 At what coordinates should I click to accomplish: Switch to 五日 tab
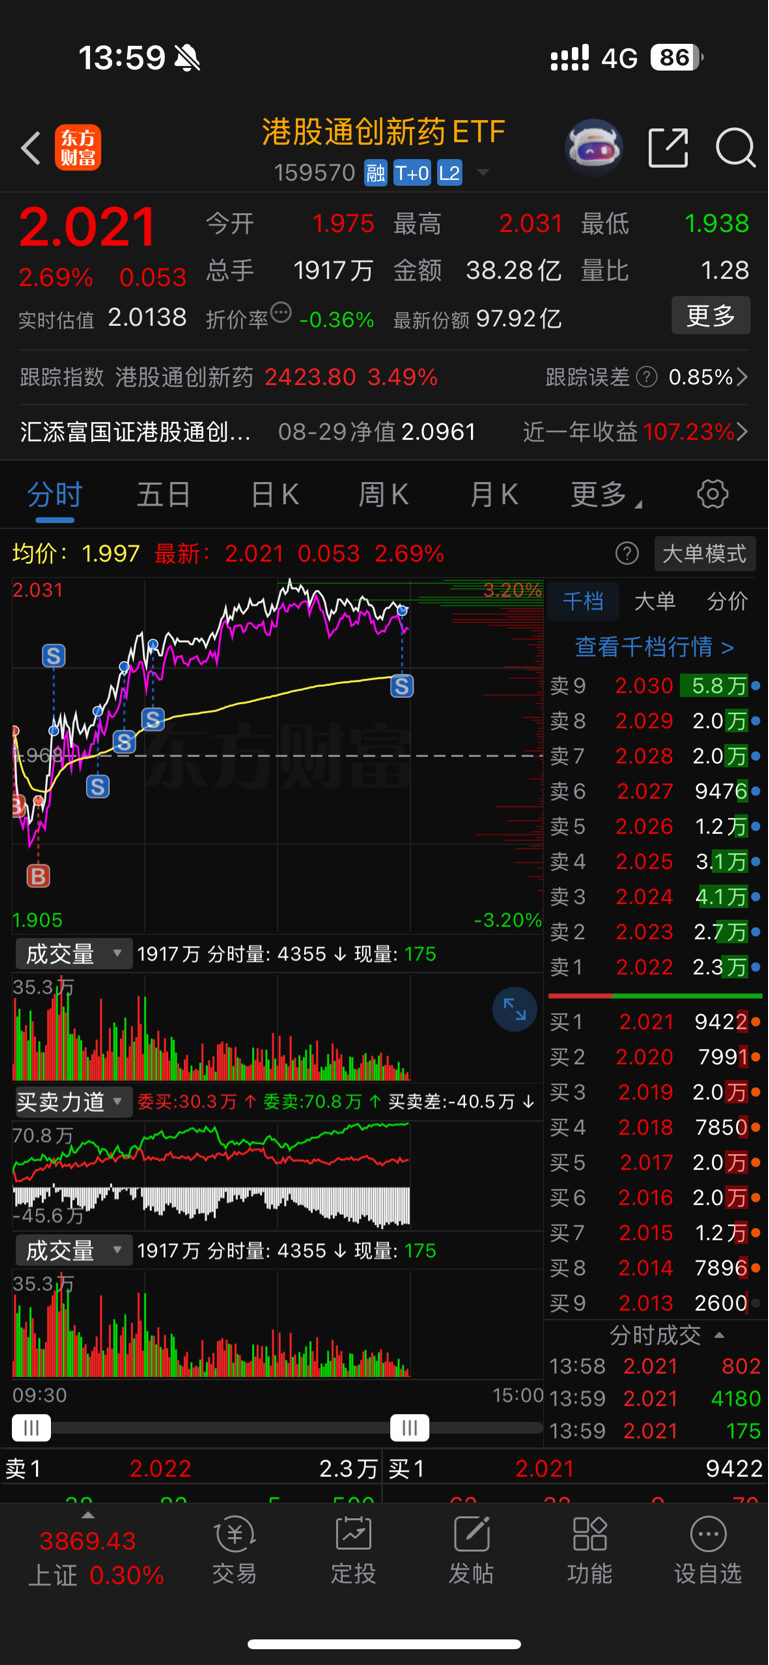[x=164, y=494]
